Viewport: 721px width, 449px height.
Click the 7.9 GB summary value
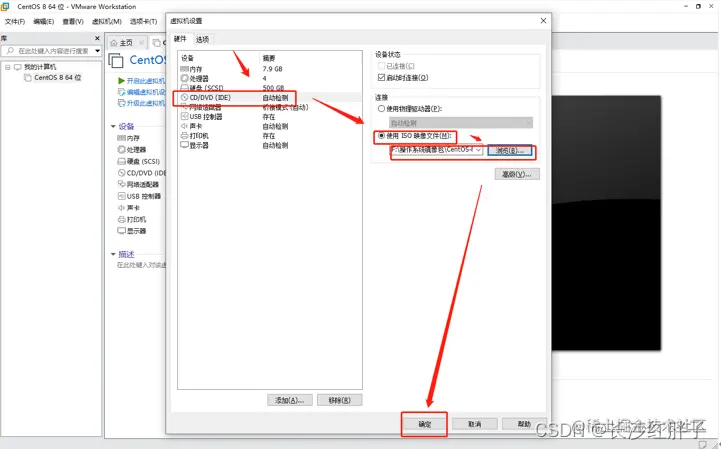coord(272,69)
